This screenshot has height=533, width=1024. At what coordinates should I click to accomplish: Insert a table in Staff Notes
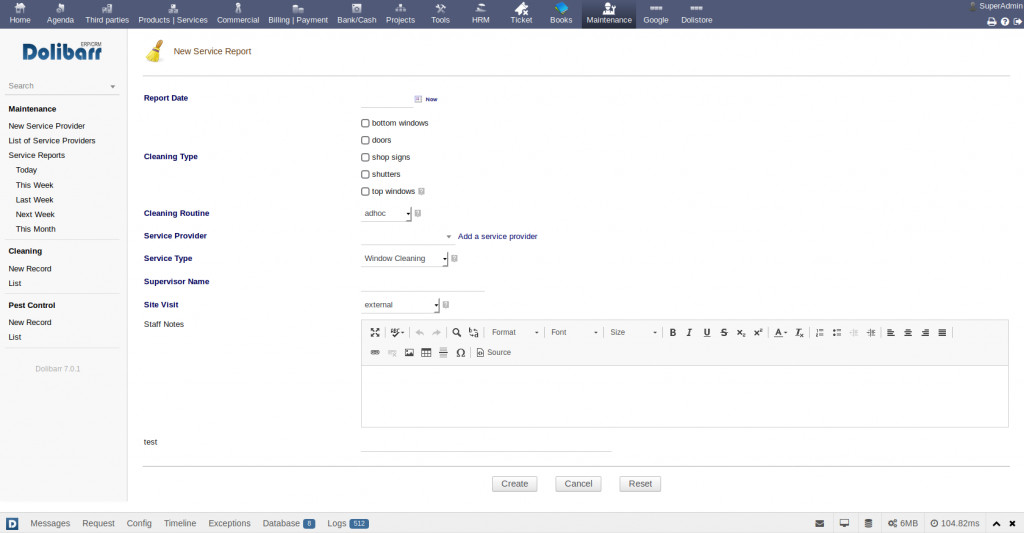click(426, 352)
